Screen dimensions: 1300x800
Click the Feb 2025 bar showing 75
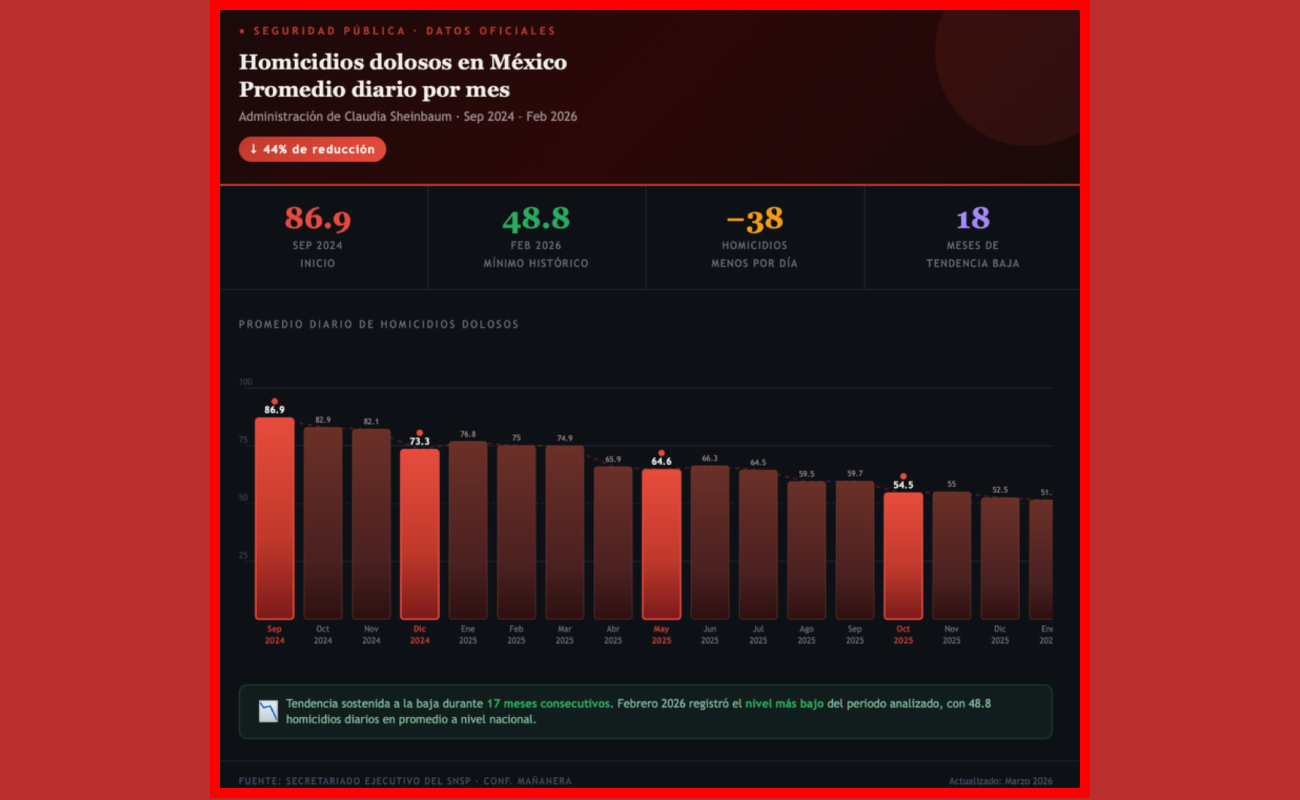(515, 530)
